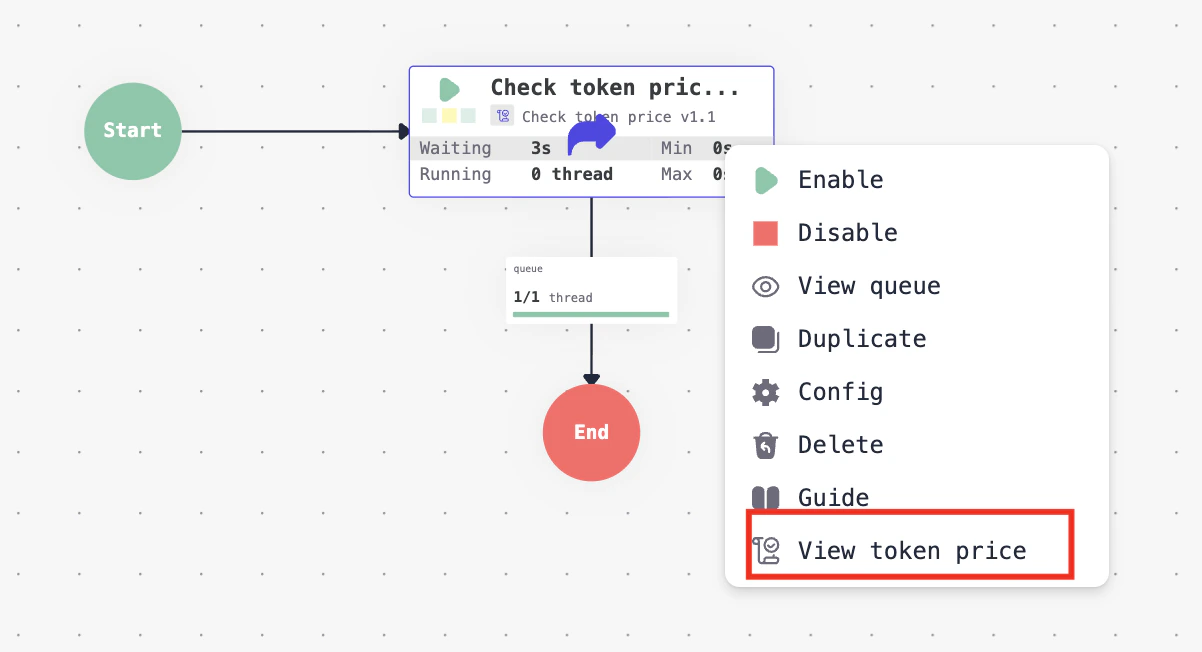This screenshot has width=1202, height=652.
Task: Click the node title Check token pric...
Action: 615,88
